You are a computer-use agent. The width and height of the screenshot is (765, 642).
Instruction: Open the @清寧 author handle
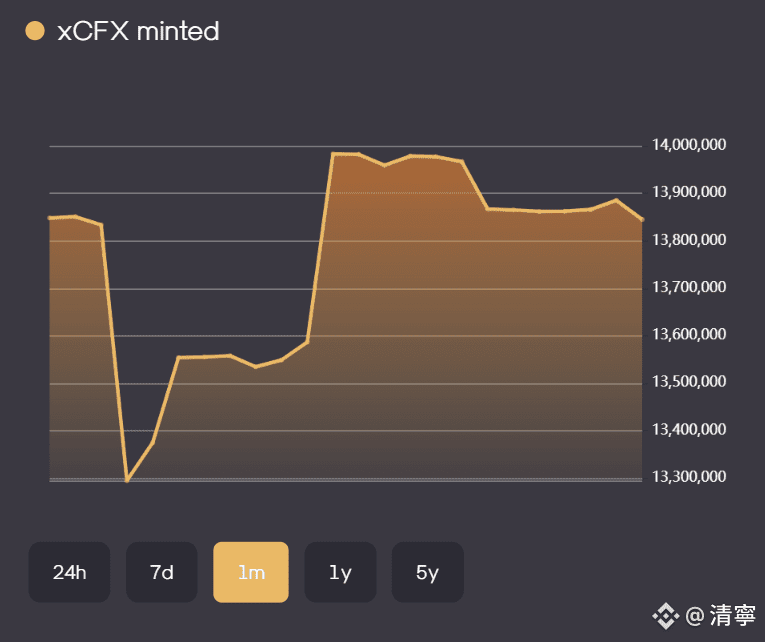tap(720, 615)
